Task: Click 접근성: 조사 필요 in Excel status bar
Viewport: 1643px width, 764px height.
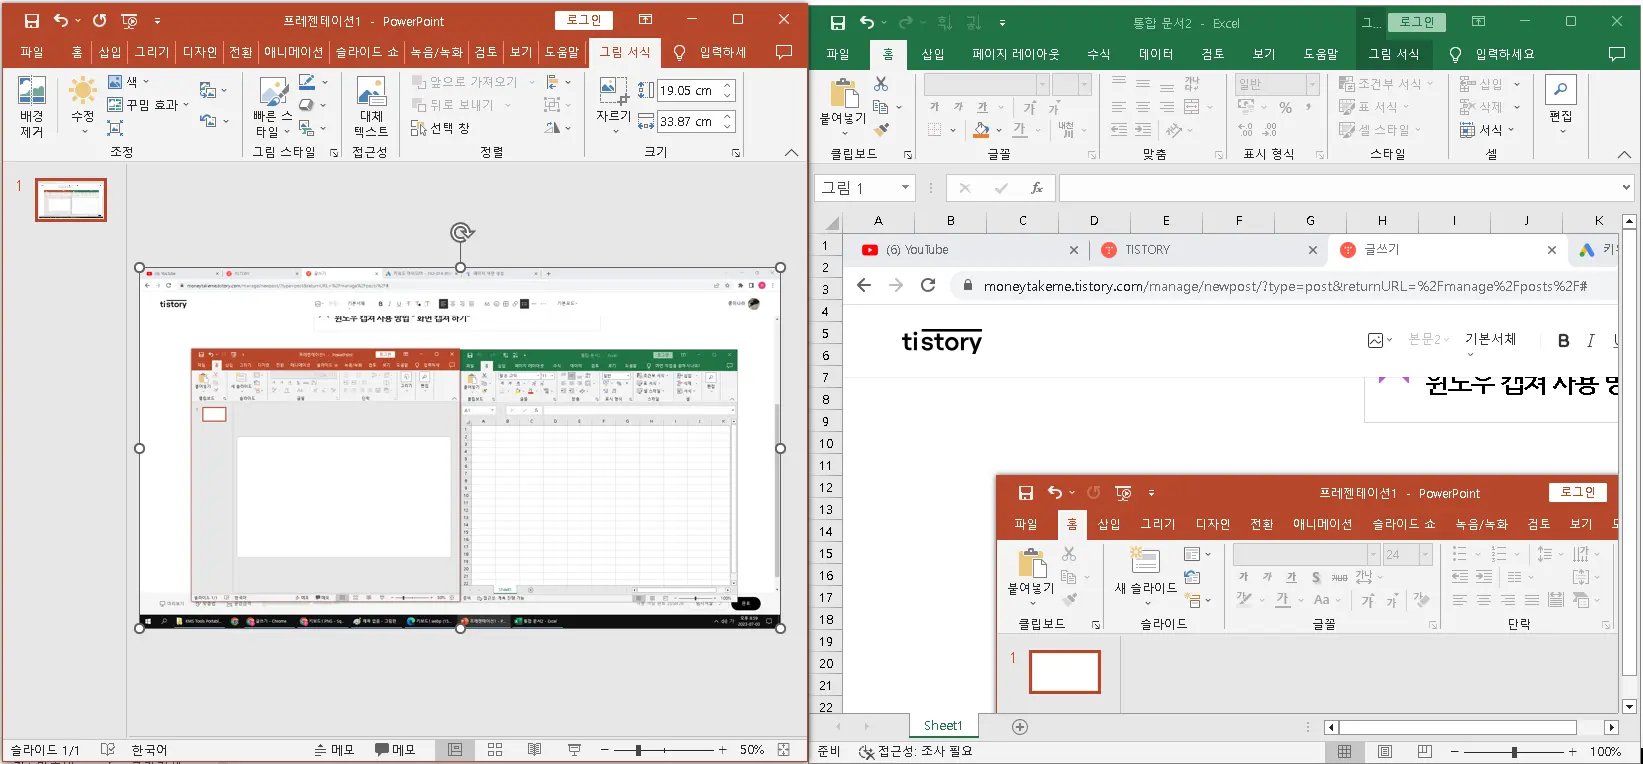Action: 916,752
